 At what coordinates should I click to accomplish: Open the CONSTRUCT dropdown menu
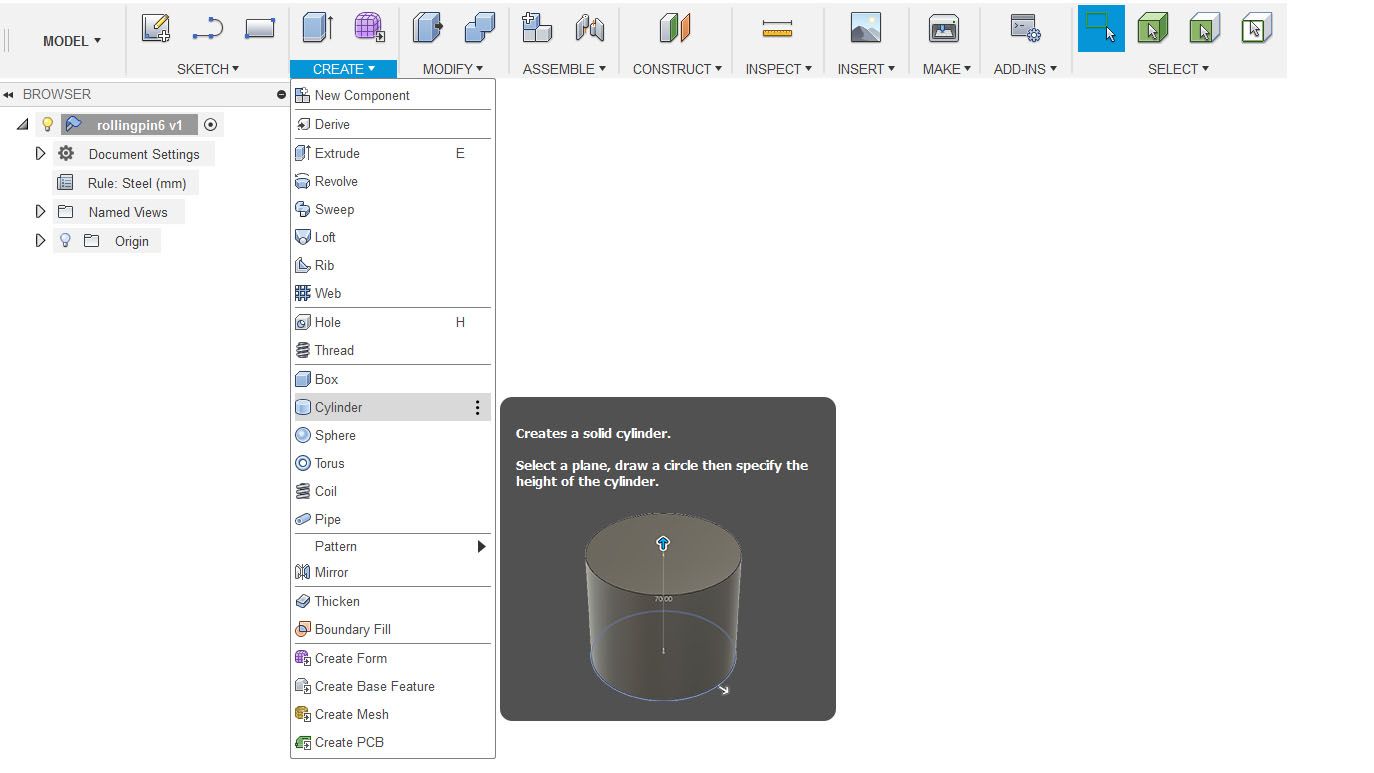[x=677, y=69]
